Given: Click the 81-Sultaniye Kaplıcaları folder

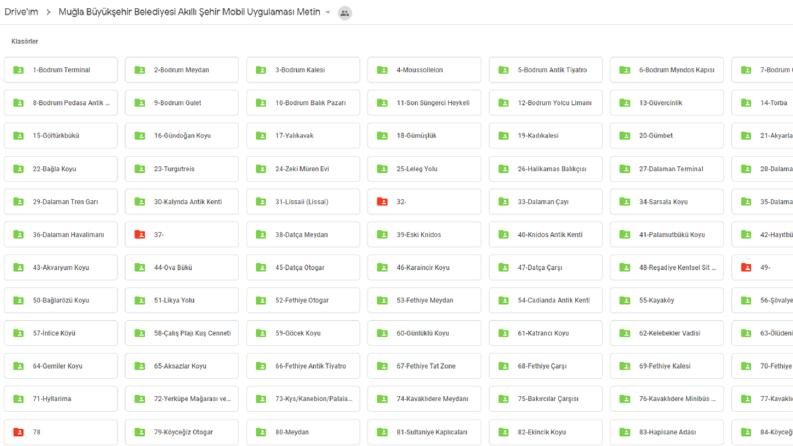Looking at the screenshot, I should [x=424, y=432].
